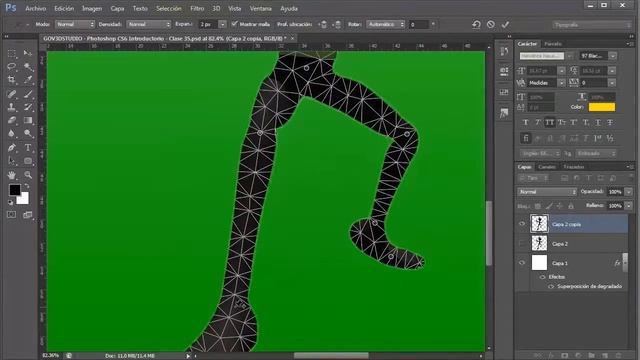640x360 pixels.
Task: Open the Relleno dropdown arrow
Action: click(629, 206)
